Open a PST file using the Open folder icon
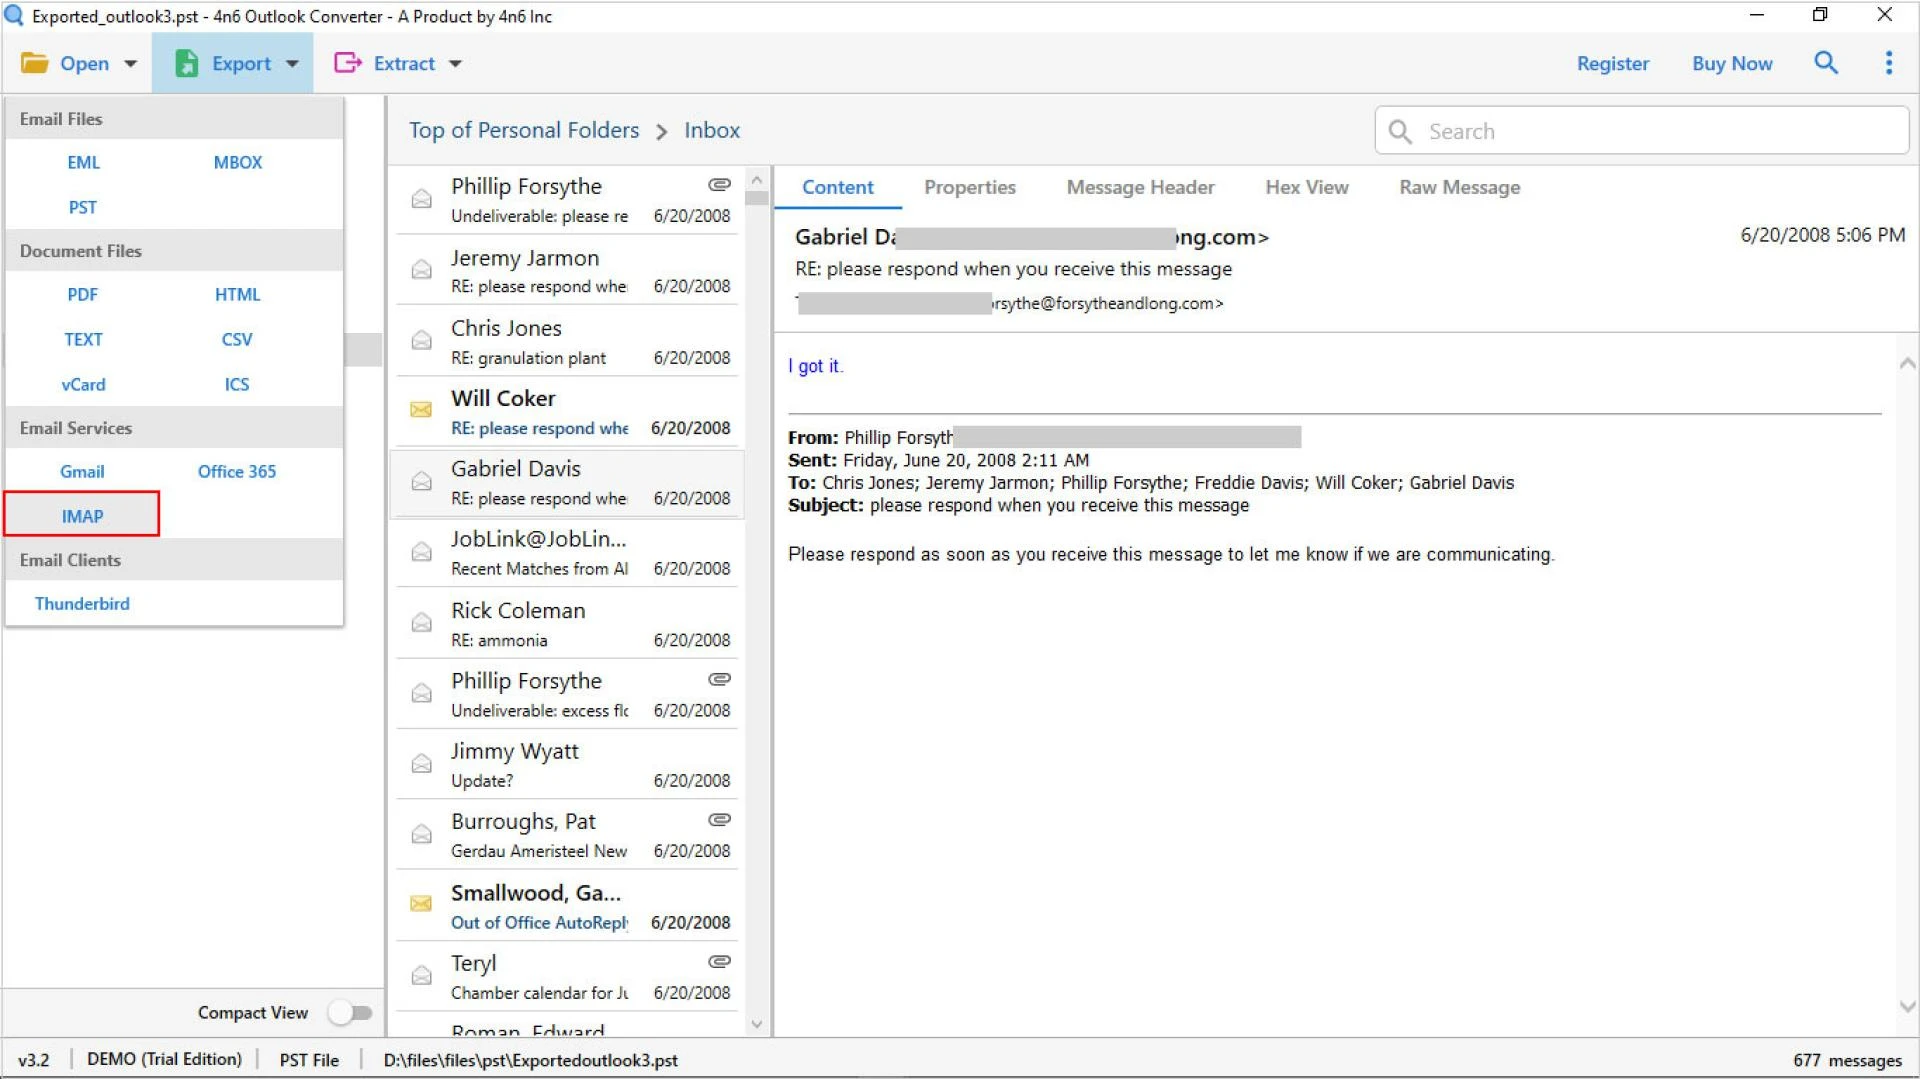 click(34, 62)
